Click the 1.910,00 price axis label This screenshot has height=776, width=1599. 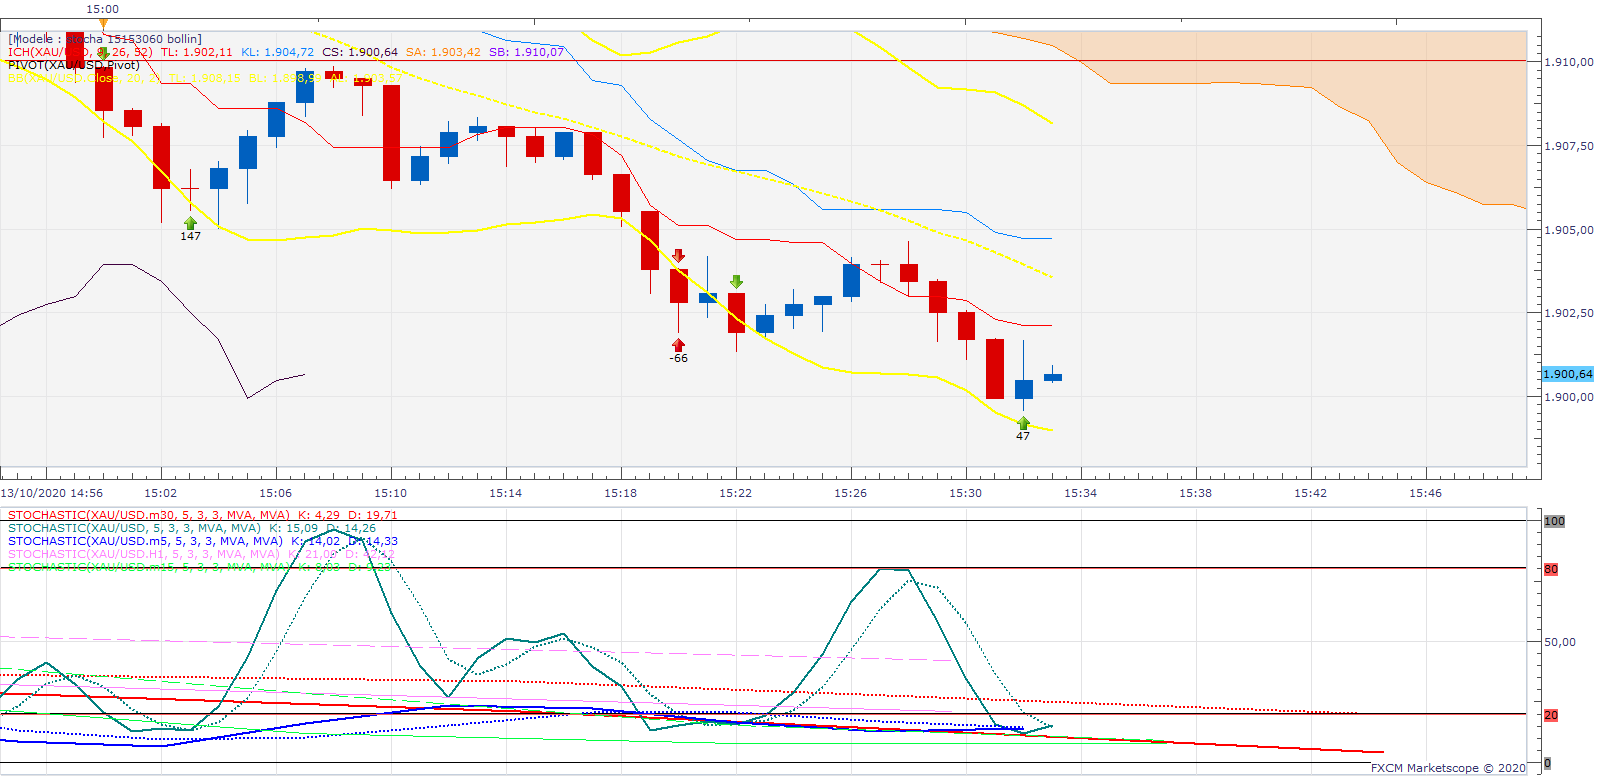1569,62
